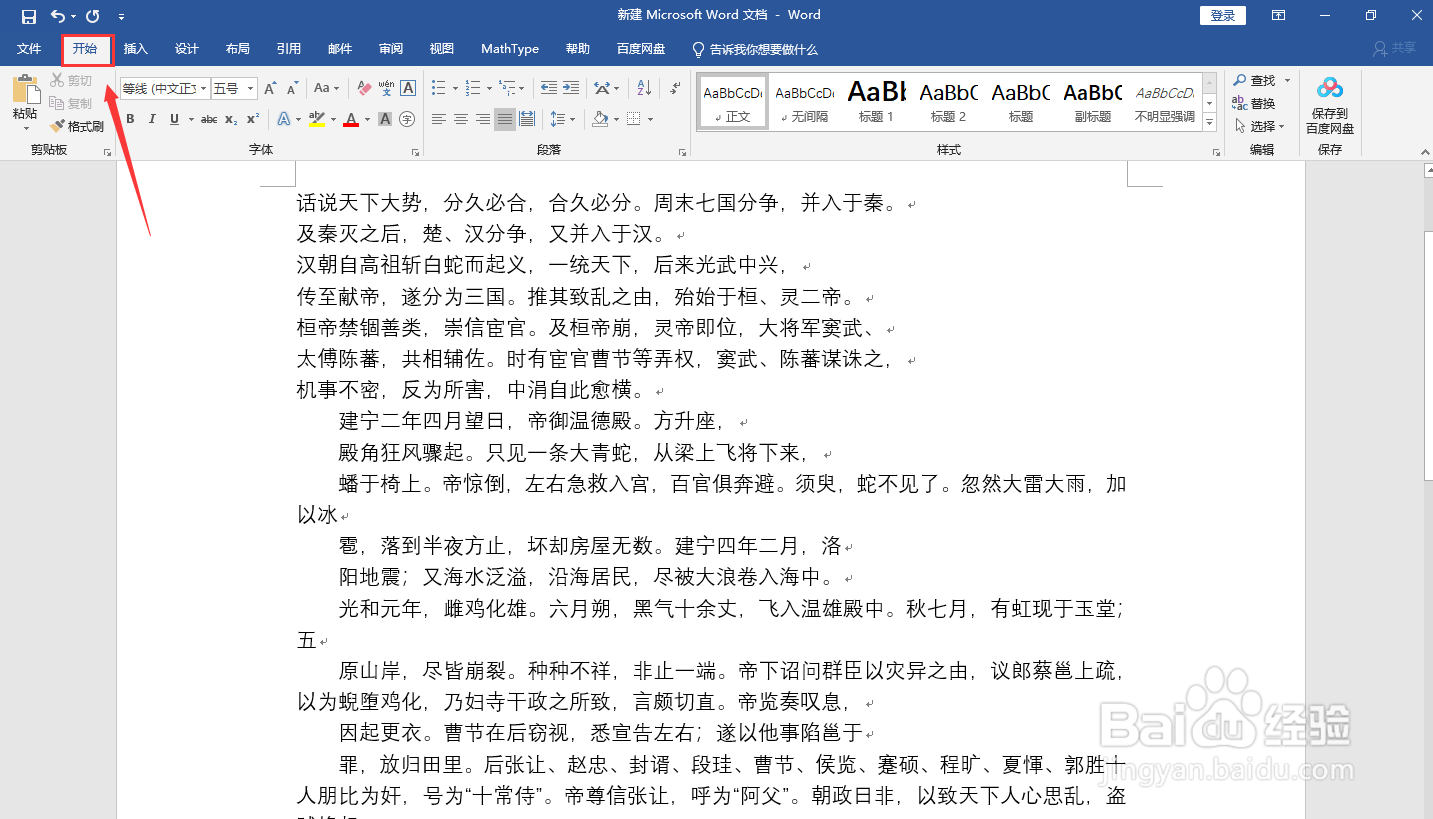Click the Text Effects outlined A icon
Image resolution: width=1433 pixels, height=819 pixels.
(283, 120)
